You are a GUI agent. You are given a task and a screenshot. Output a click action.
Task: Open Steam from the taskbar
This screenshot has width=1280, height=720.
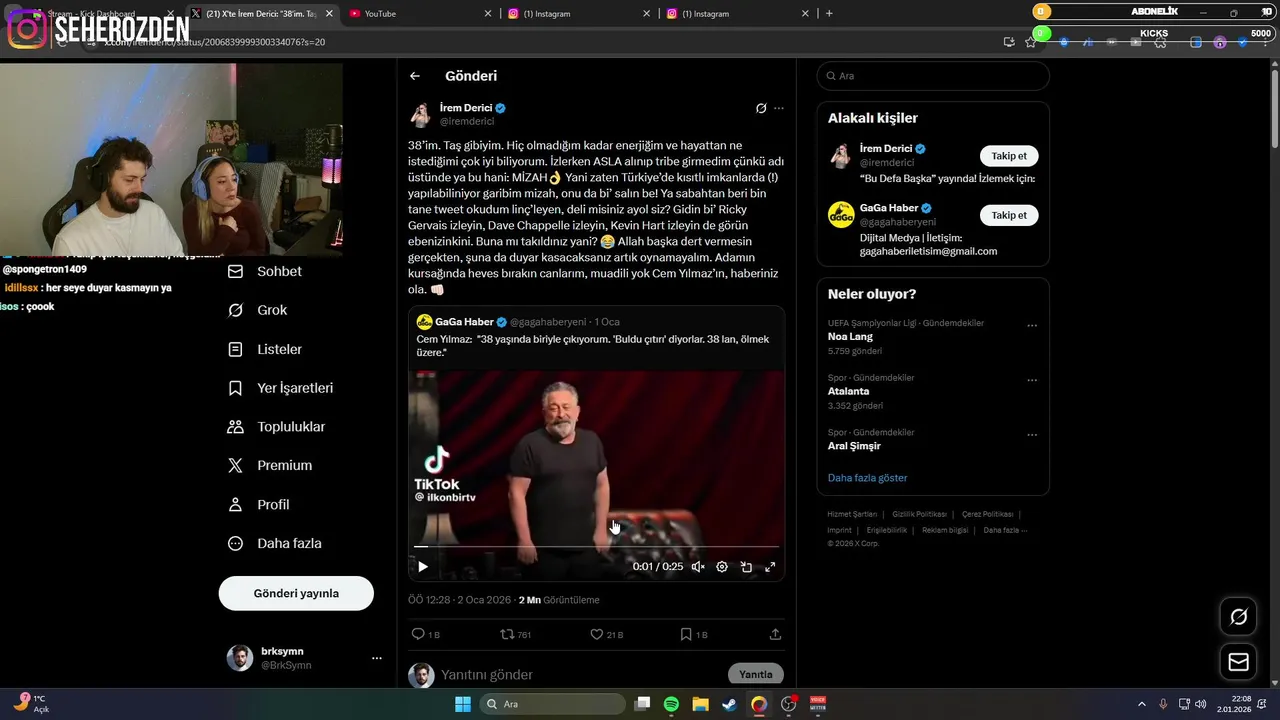point(729,704)
